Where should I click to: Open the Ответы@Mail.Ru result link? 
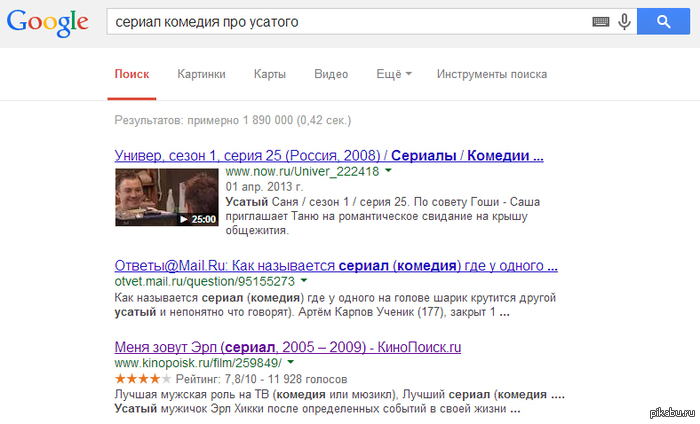tap(336, 266)
